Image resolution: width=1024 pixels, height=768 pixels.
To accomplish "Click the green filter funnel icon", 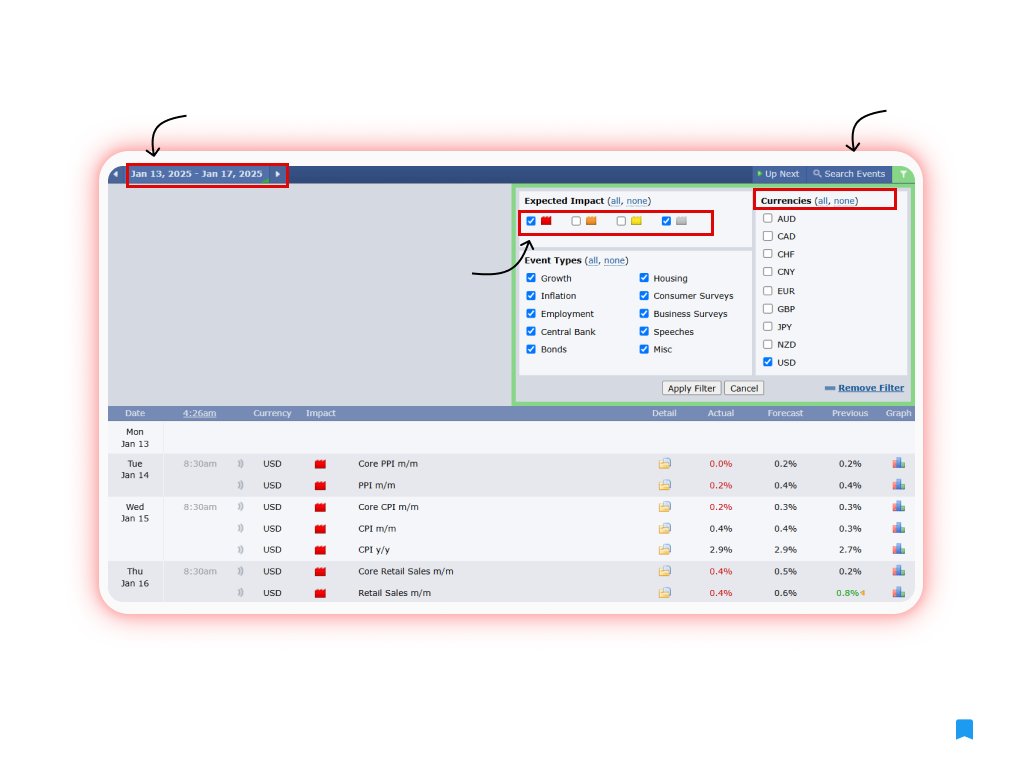I will [903, 174].
